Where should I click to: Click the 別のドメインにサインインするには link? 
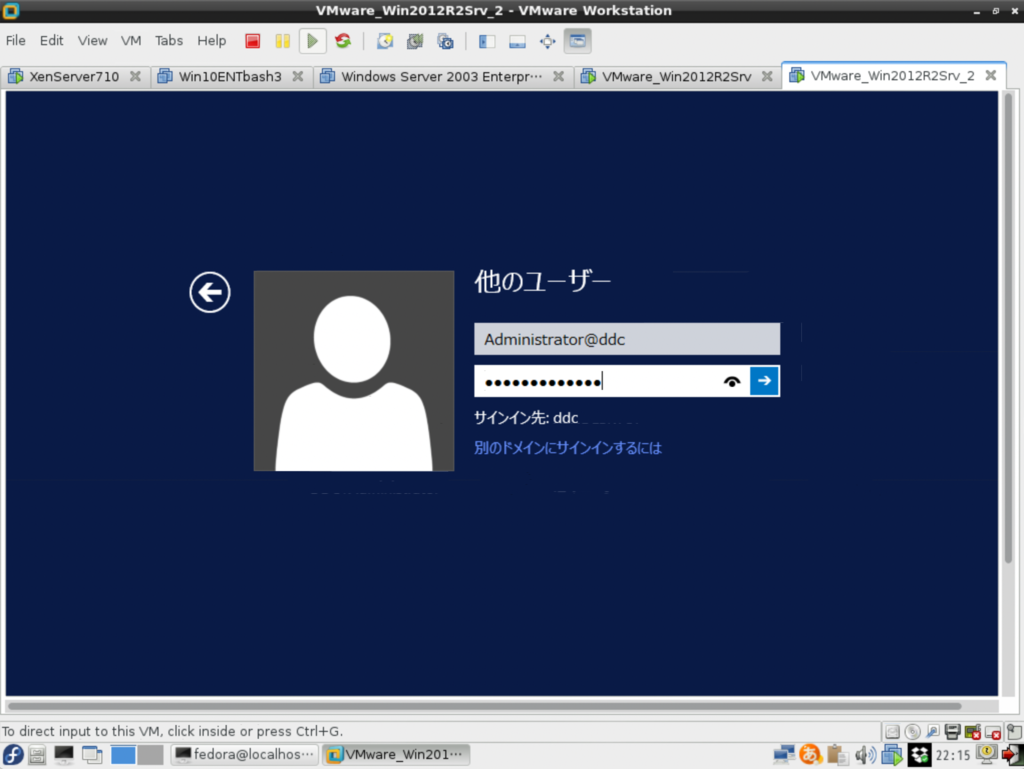coord(568,448)
